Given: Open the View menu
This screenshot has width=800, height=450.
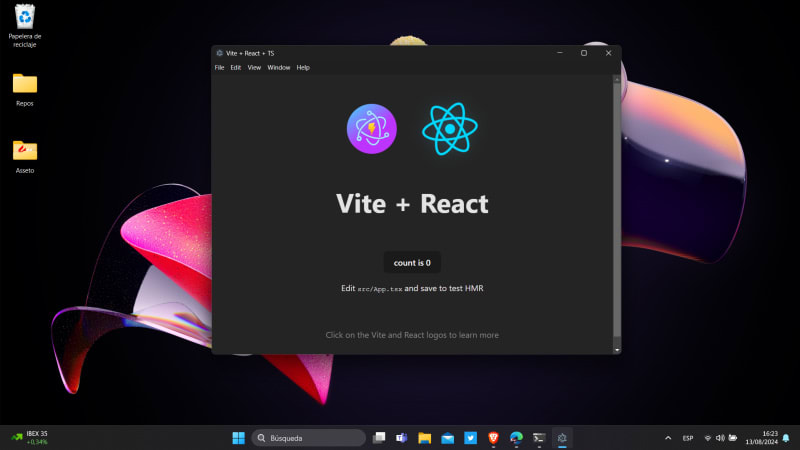Looking at the screenshot, I should pos(254,67).
